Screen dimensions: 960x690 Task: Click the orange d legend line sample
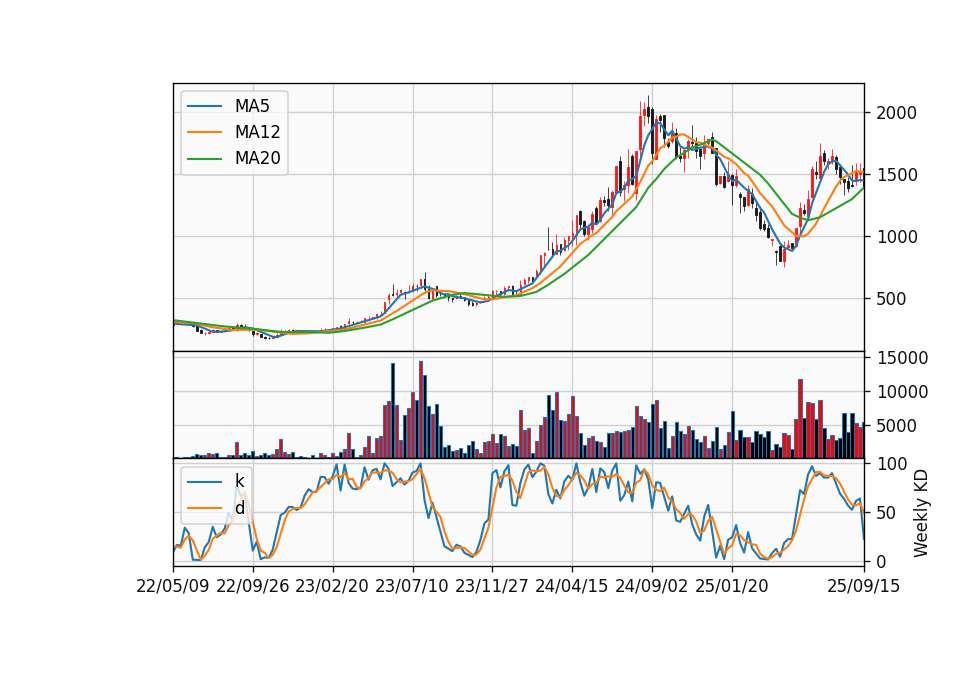(204, 508)
